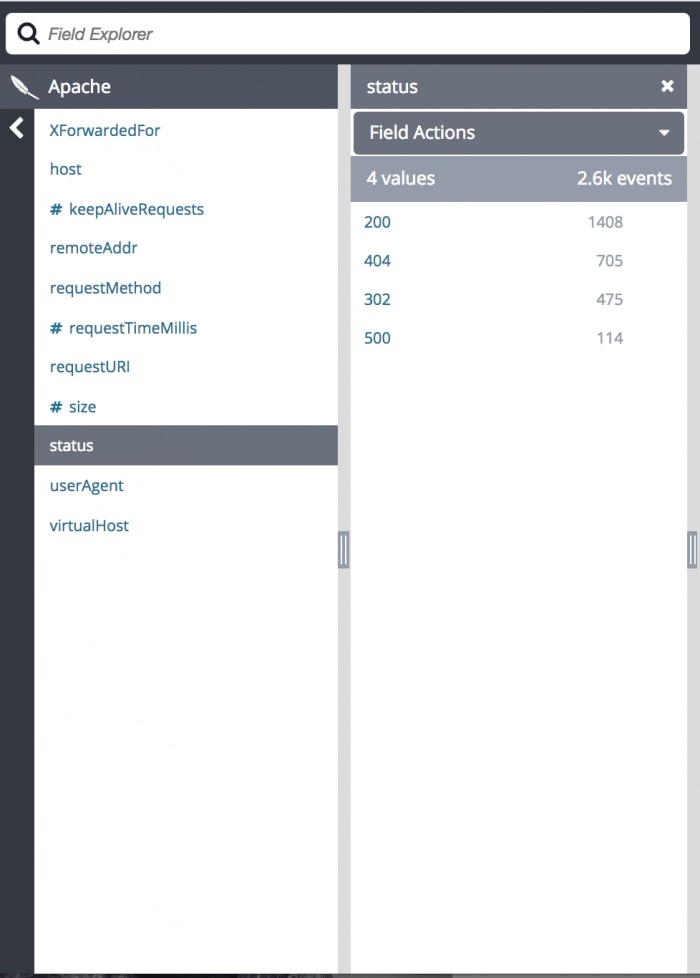Screen dimensions: 700x978
Task: Open the Field Actions dropdown
Action: (x=518, y=132)
